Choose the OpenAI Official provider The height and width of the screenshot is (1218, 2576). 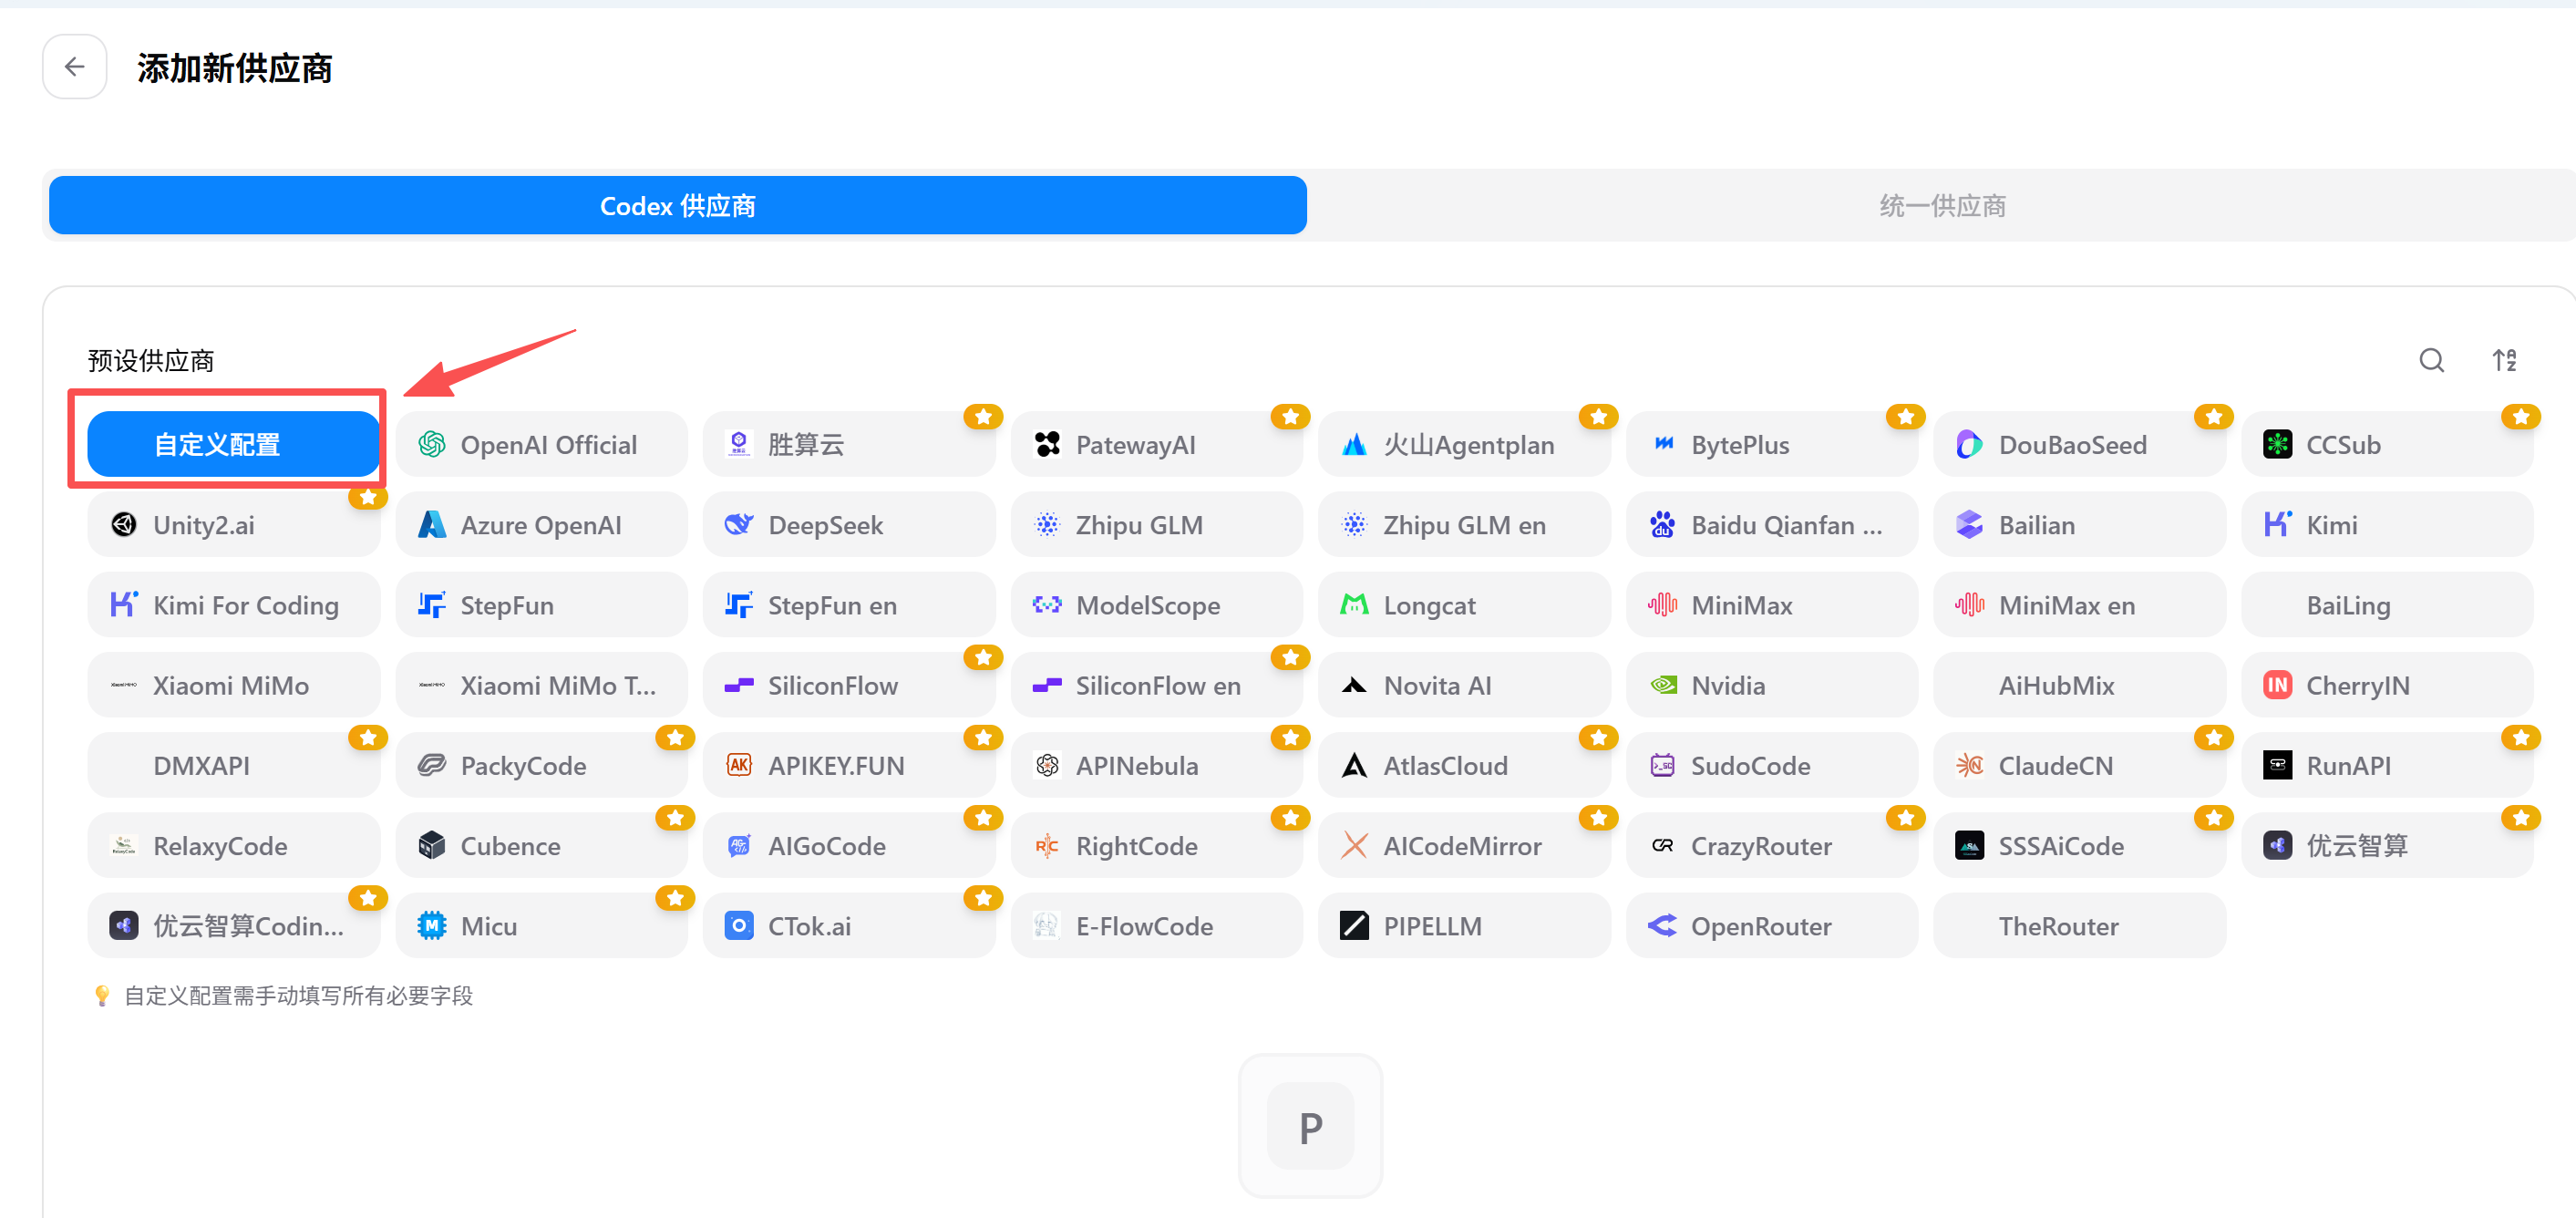pos(541,444)
